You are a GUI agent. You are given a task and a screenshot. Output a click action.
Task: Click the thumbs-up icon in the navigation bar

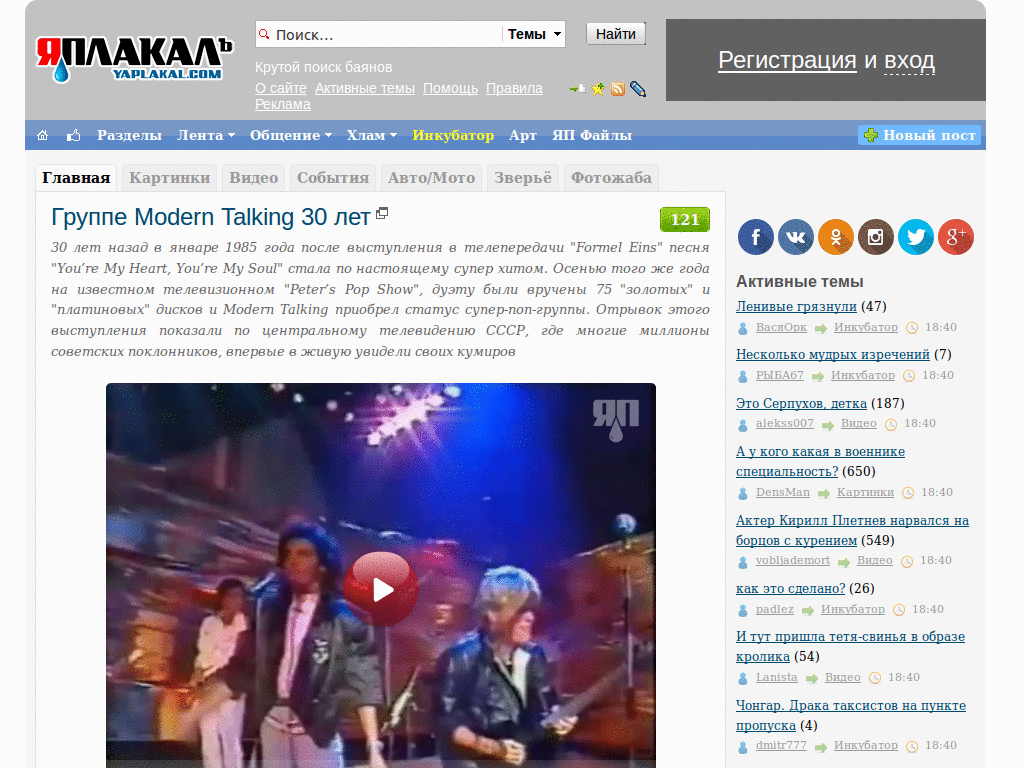[x=74, y=135]
